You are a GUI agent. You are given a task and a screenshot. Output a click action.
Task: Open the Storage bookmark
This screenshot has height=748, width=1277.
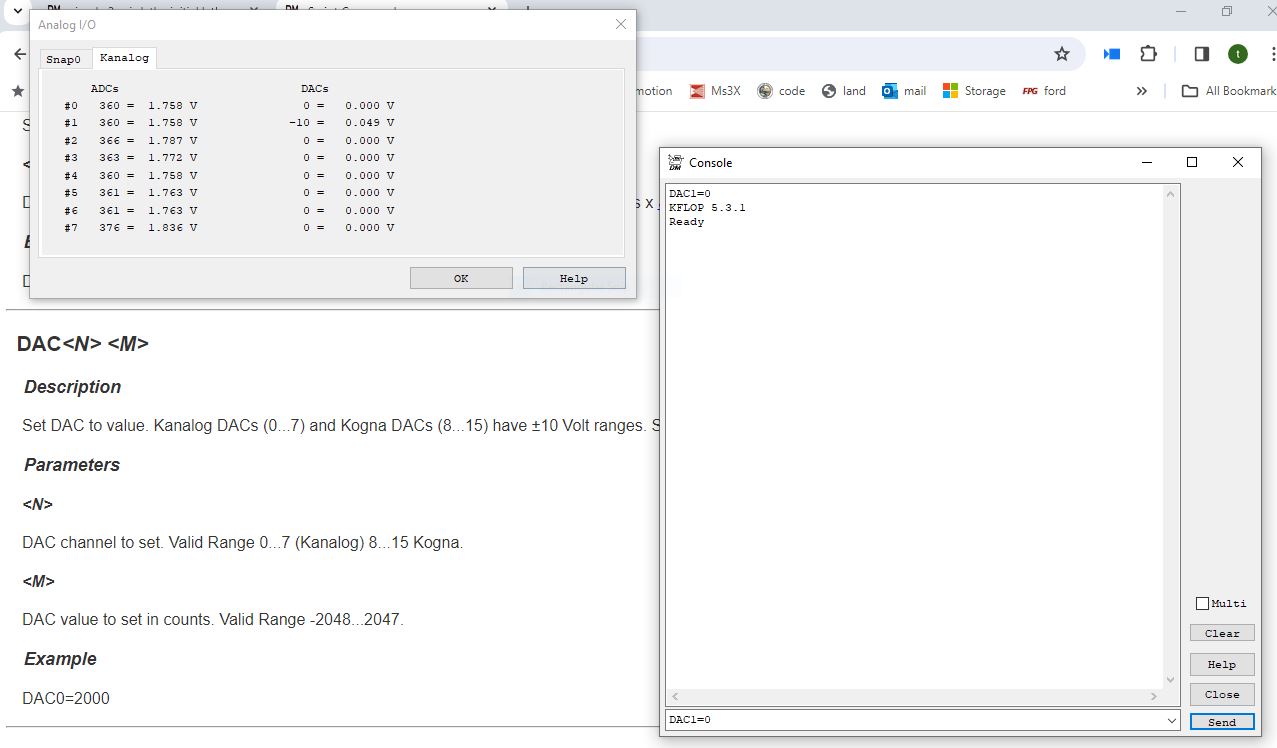coord(974,91)
